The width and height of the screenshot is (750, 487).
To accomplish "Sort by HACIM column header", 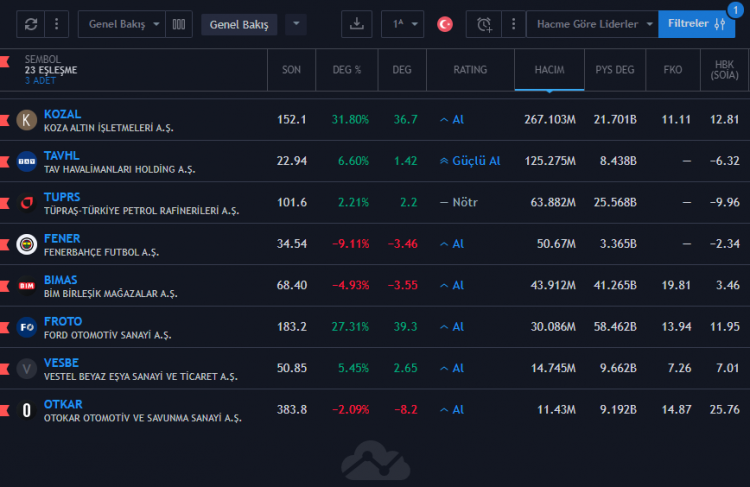I will pos(549,70).
